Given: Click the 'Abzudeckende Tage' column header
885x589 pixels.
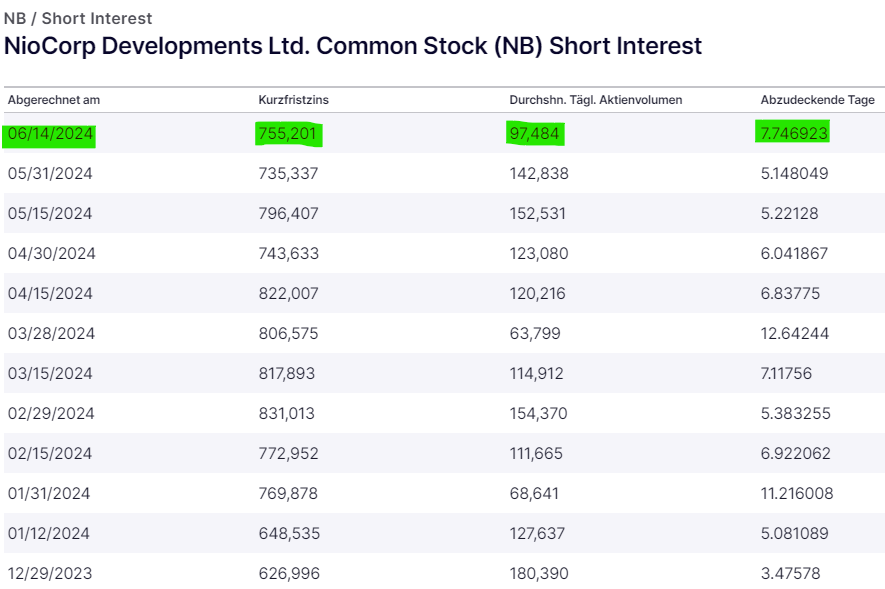Looking at the screenshot, I should click(817, 100).
